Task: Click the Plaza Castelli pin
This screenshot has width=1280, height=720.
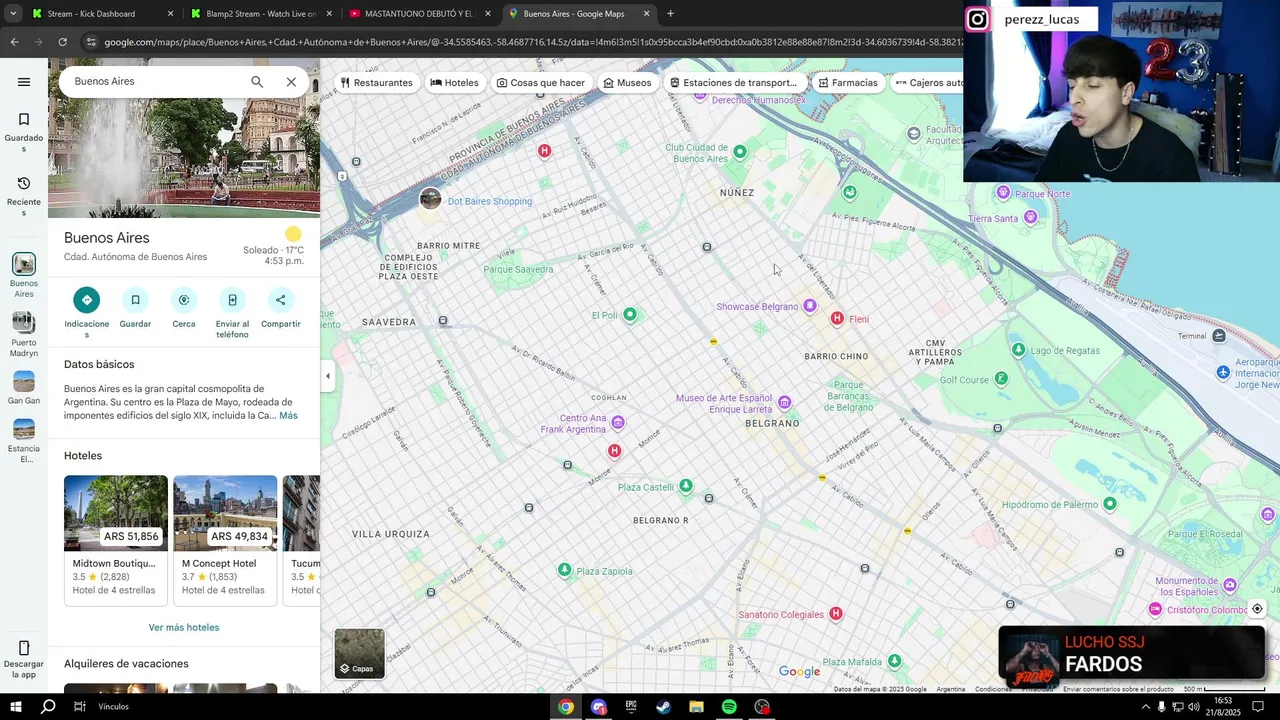Action: pos(685,486)
